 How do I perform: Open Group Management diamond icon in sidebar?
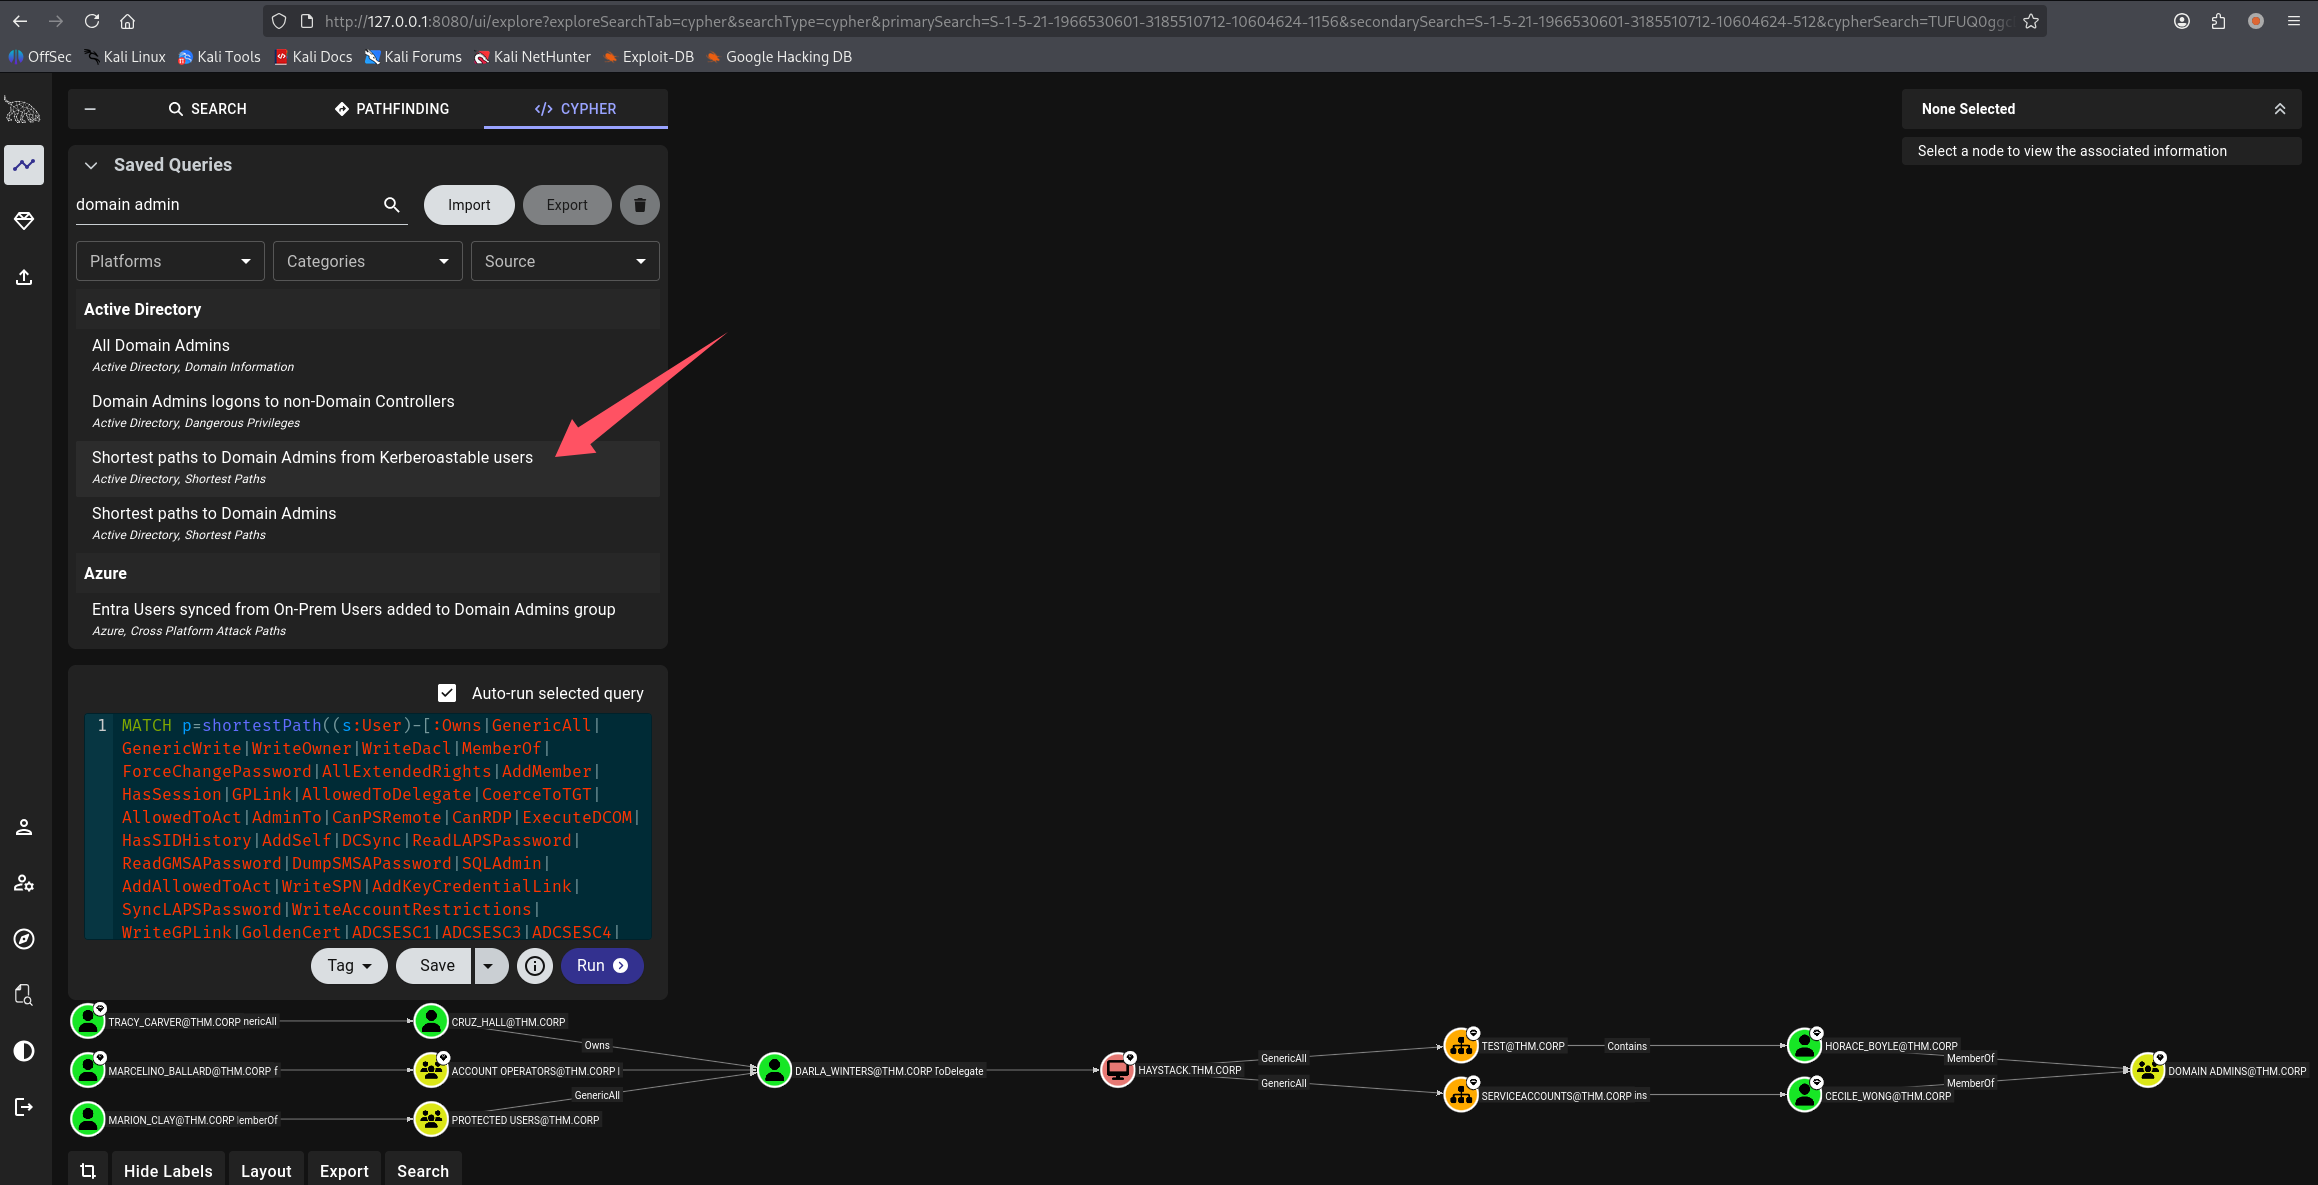[x=24, y=221]
